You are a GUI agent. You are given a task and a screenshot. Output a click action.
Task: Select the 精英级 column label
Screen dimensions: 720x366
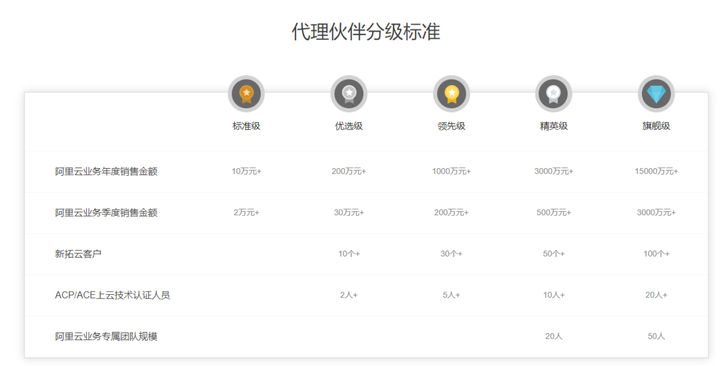click(x=554, y=126)
